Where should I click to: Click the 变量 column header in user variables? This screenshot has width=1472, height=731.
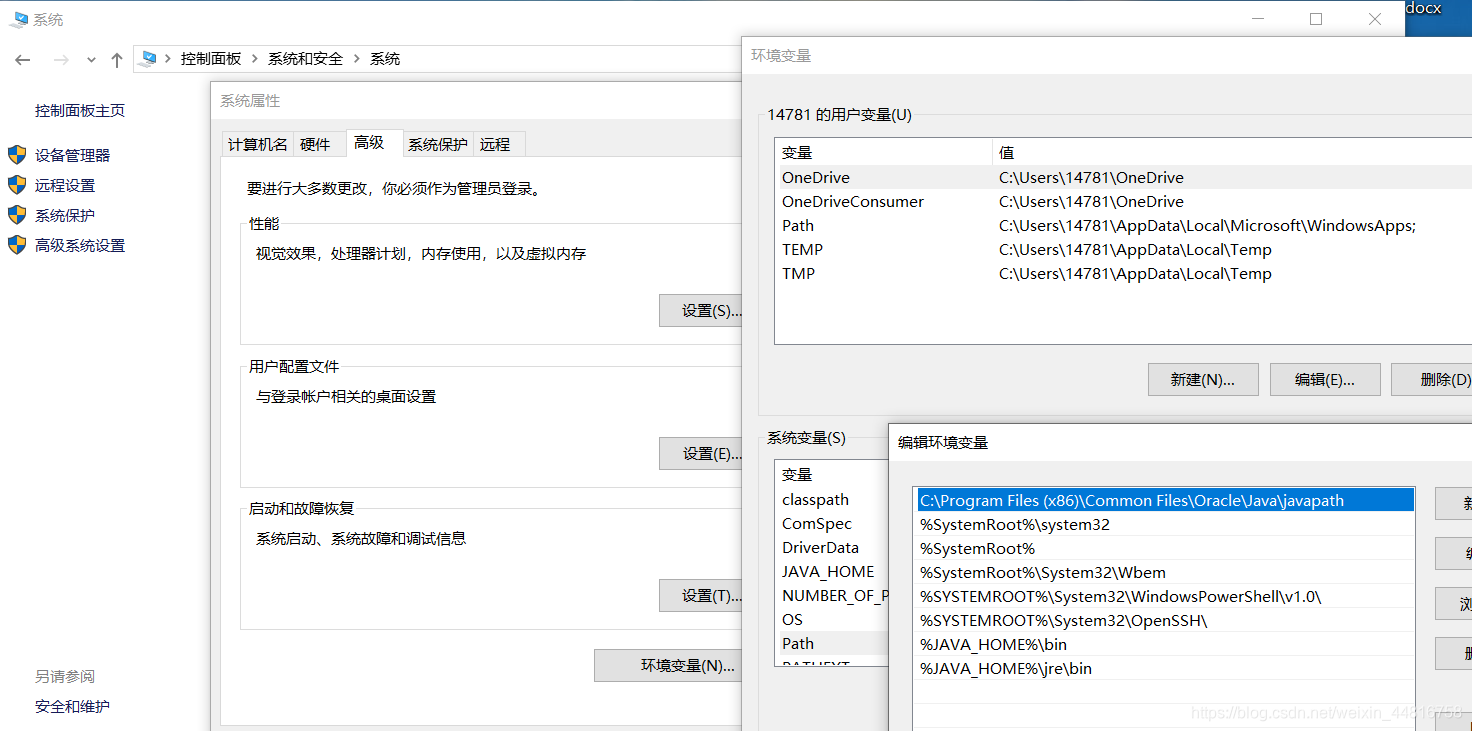(x=884, y=153)
